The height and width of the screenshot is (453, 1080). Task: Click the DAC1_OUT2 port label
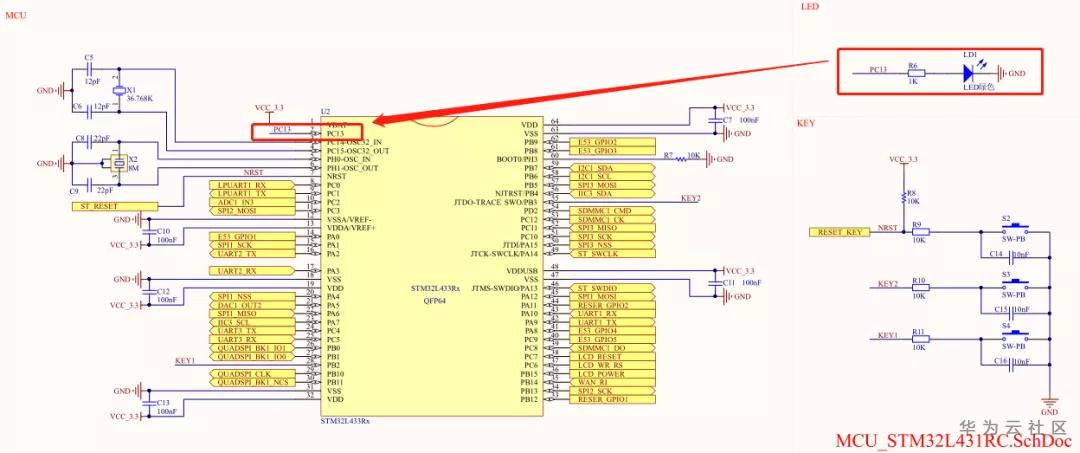click(251, 305)
